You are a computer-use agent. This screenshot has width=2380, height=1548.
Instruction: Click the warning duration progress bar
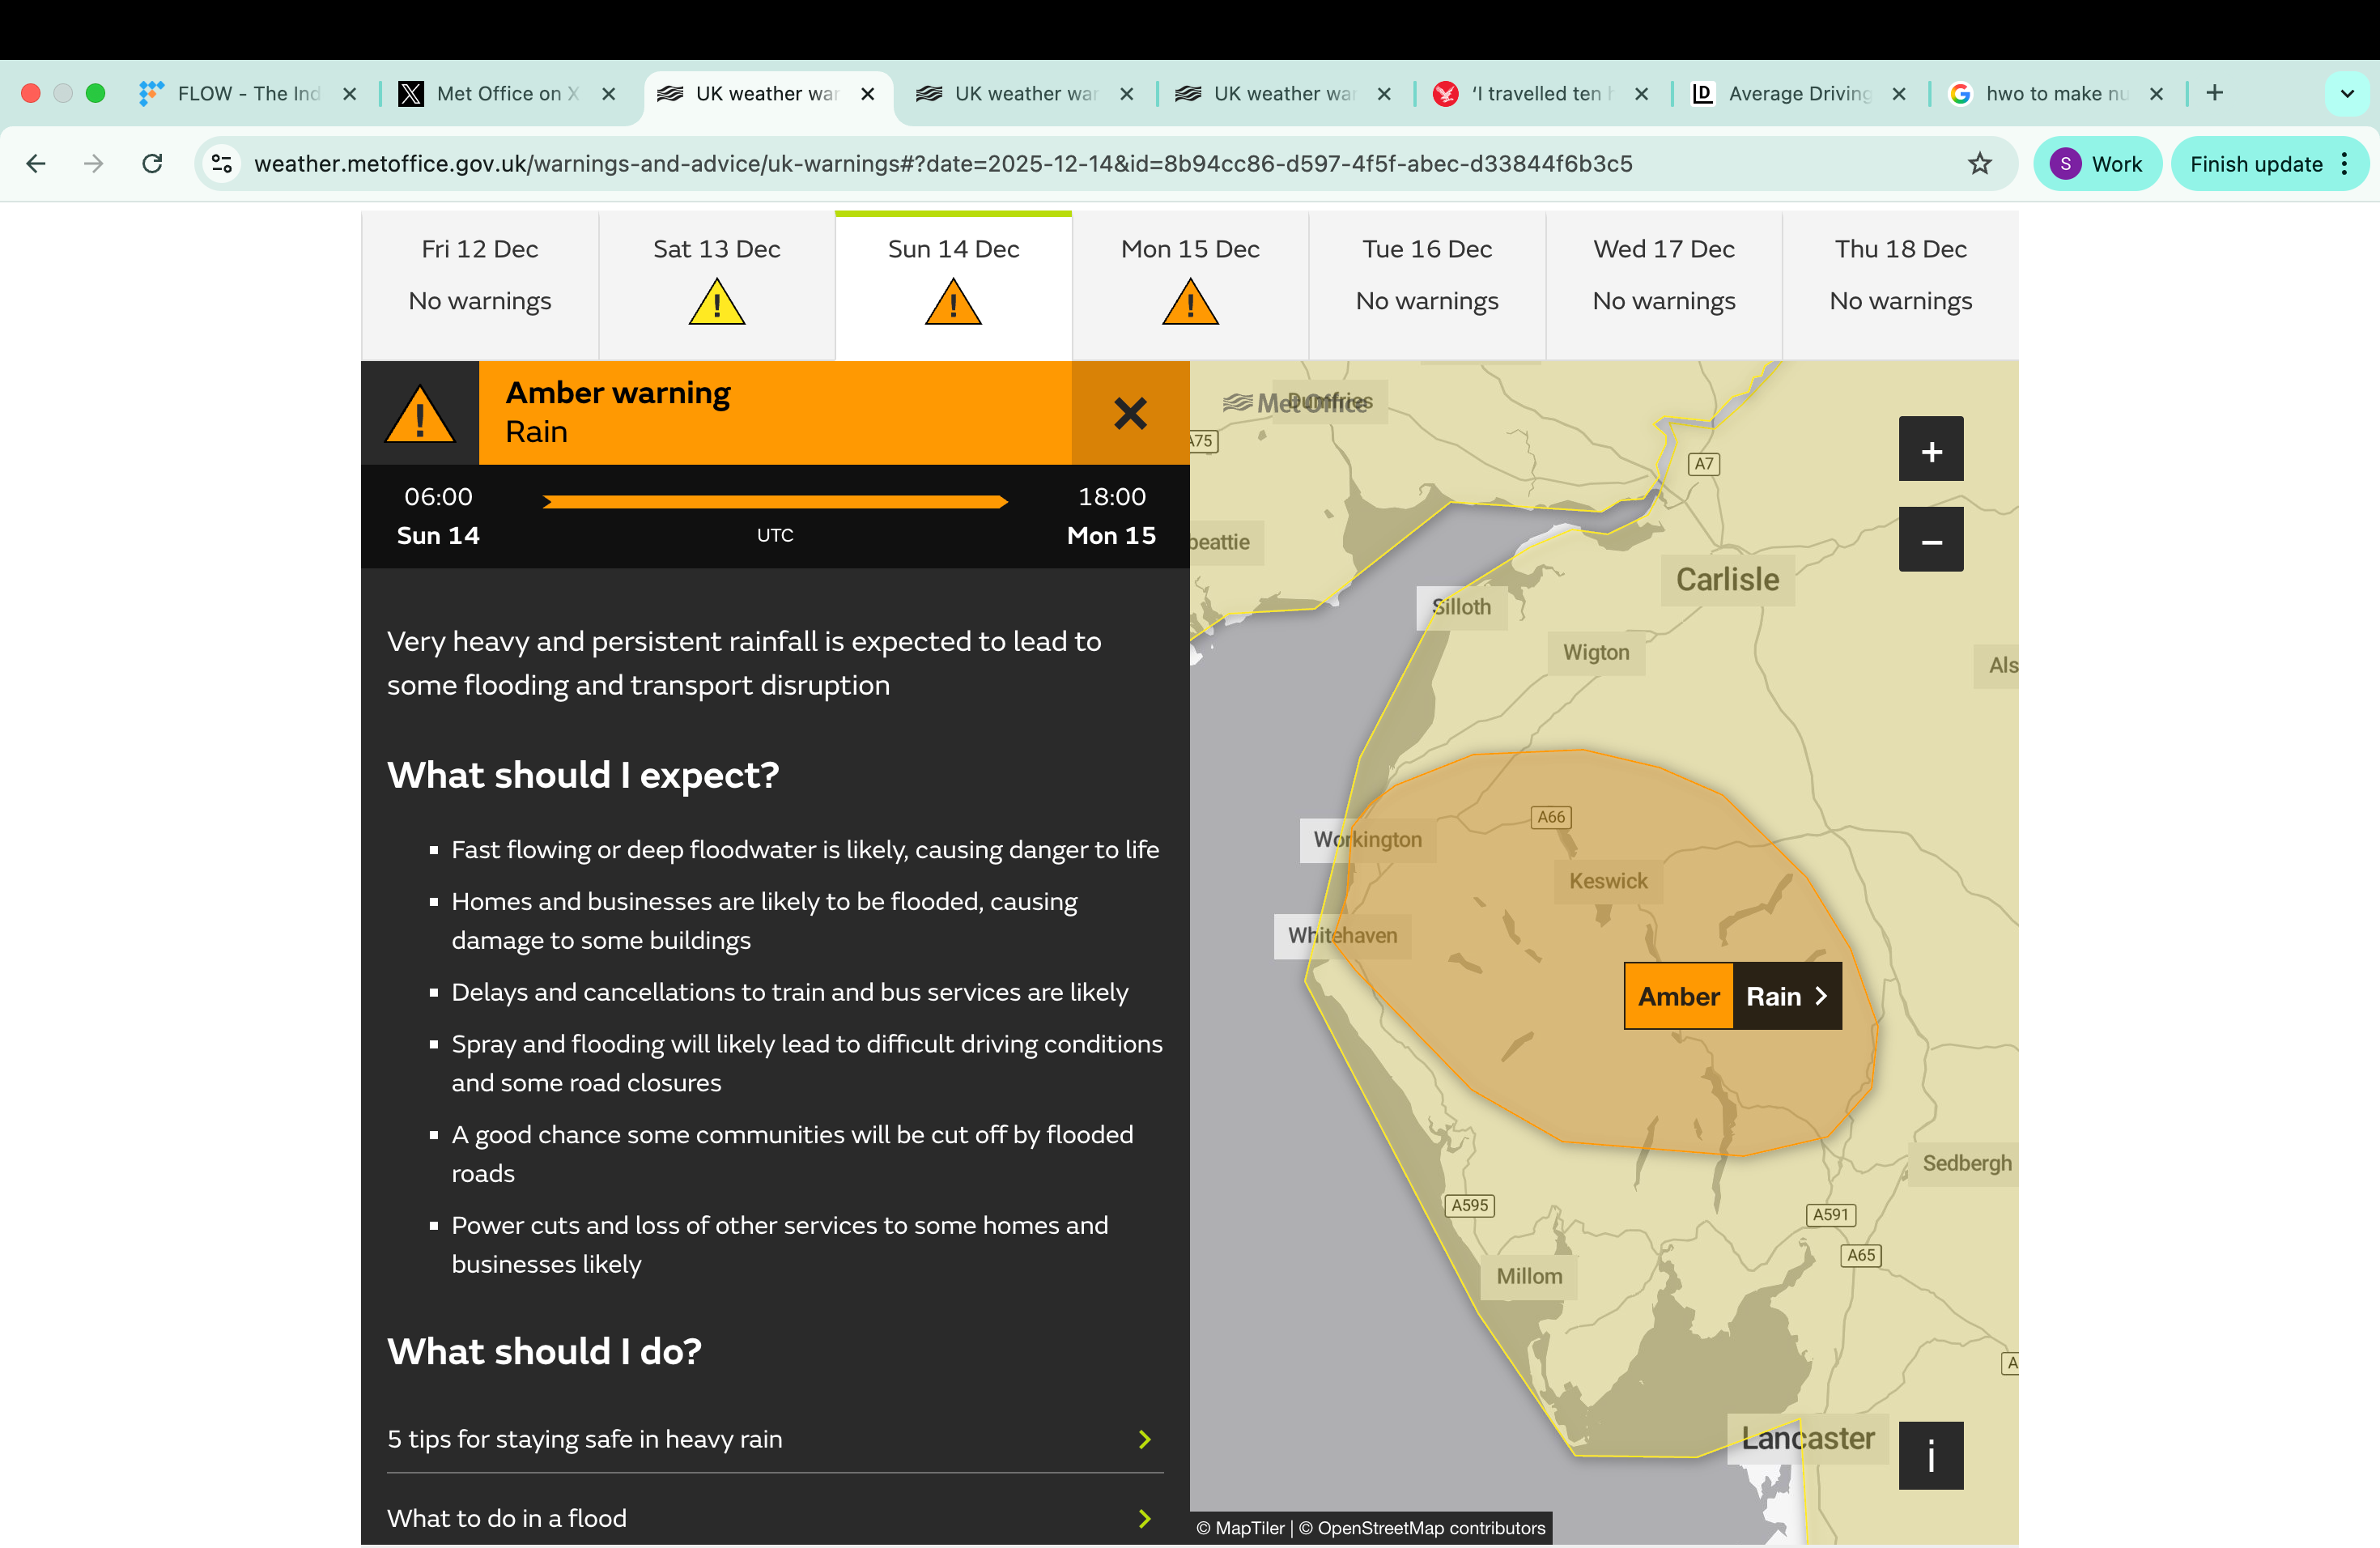tap(775, 502)
